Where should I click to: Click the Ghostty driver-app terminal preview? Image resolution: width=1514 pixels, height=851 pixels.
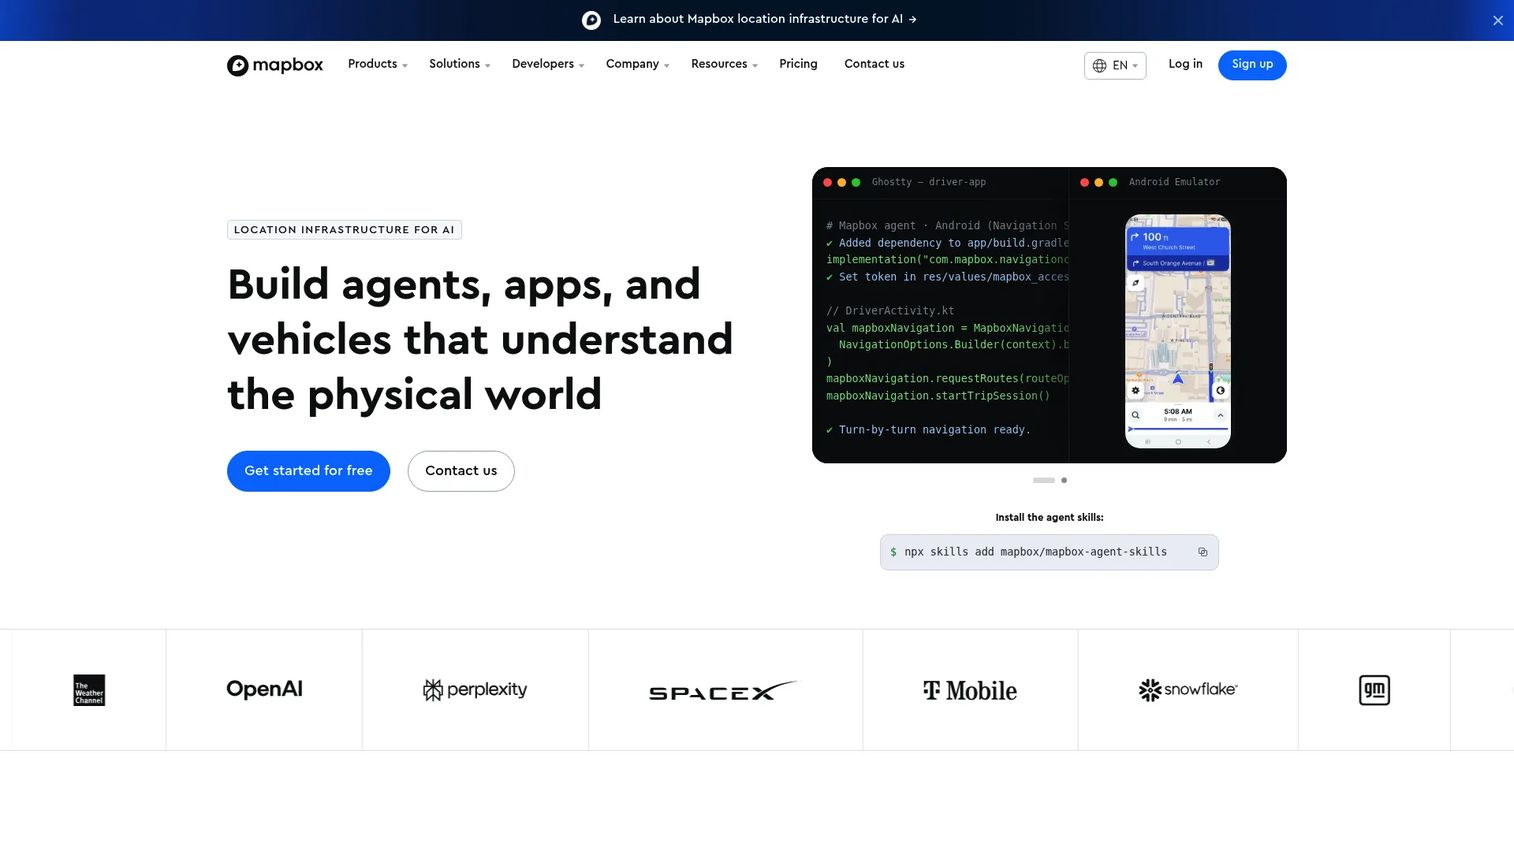940,315
